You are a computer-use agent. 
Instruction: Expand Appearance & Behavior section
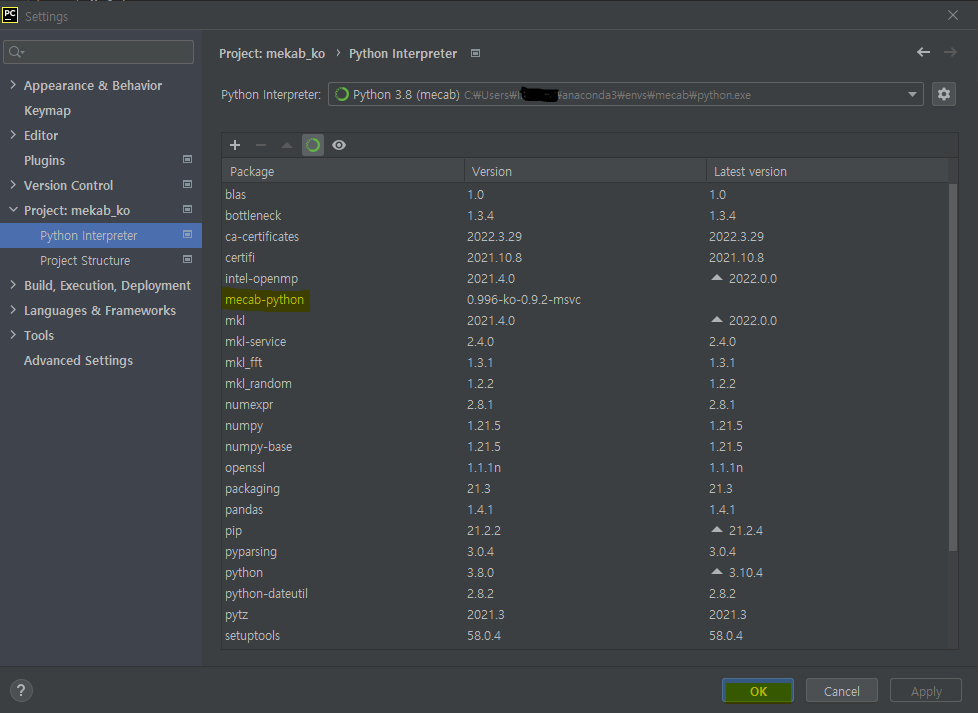(13, 85)
